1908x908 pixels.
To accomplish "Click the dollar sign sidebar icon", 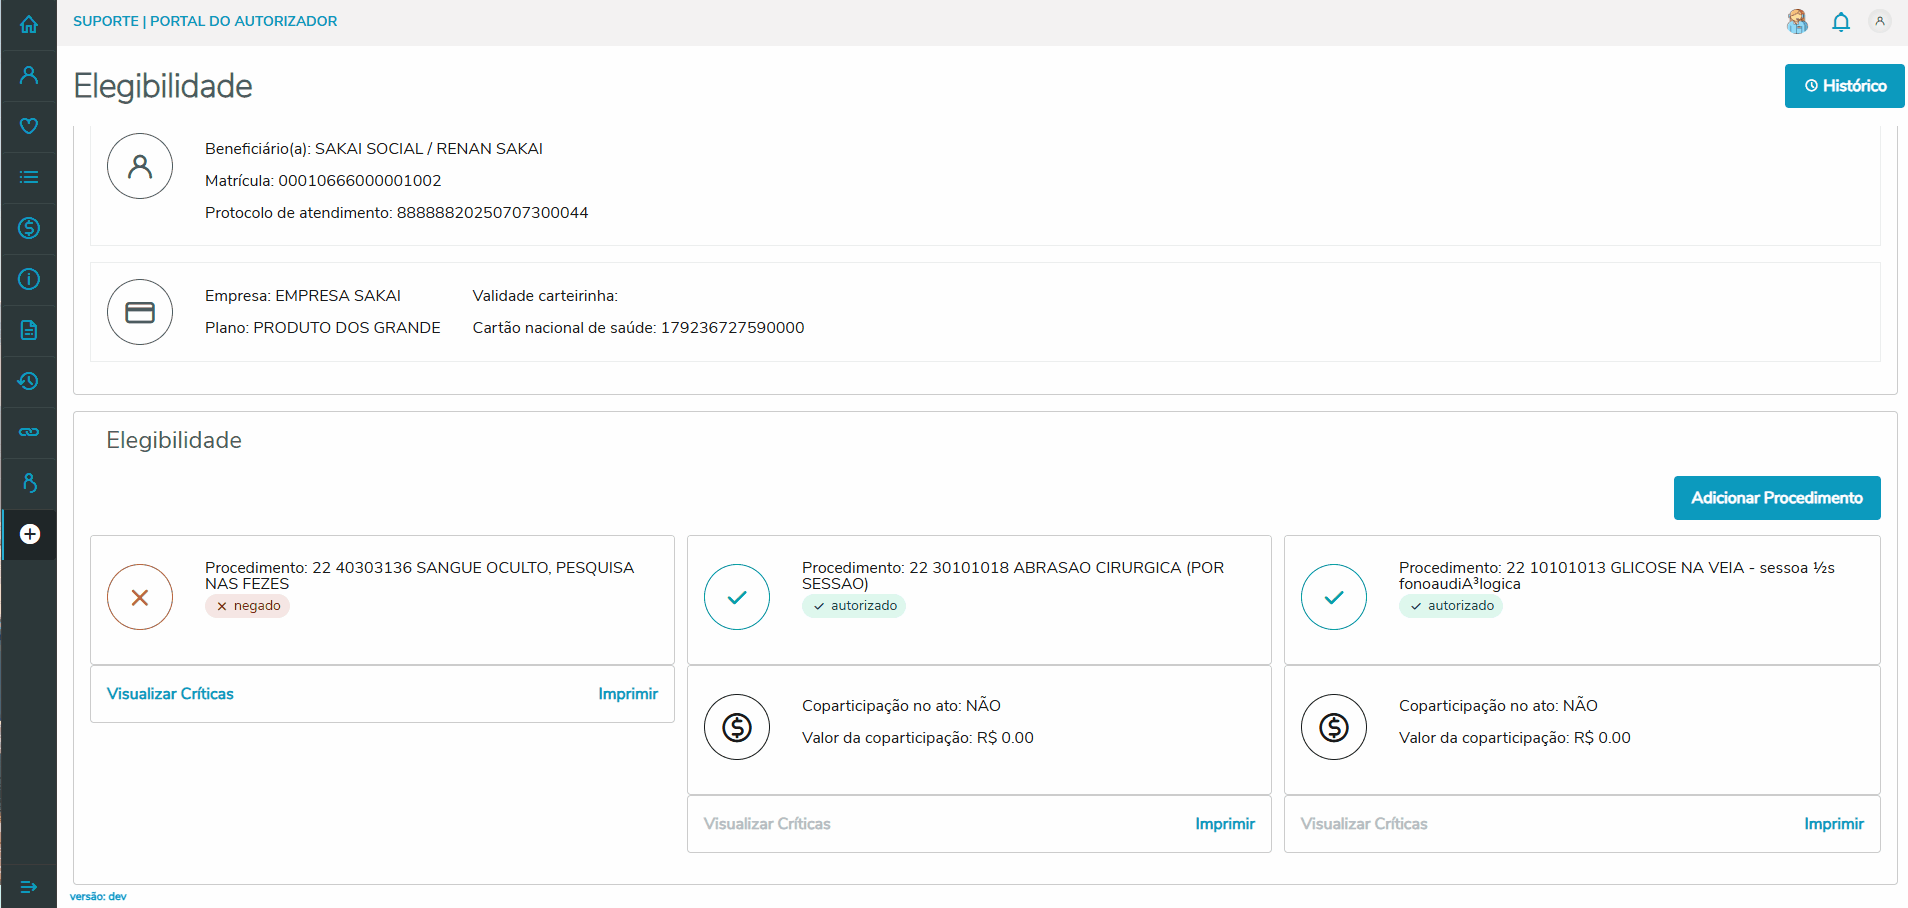I will point(29,228).
